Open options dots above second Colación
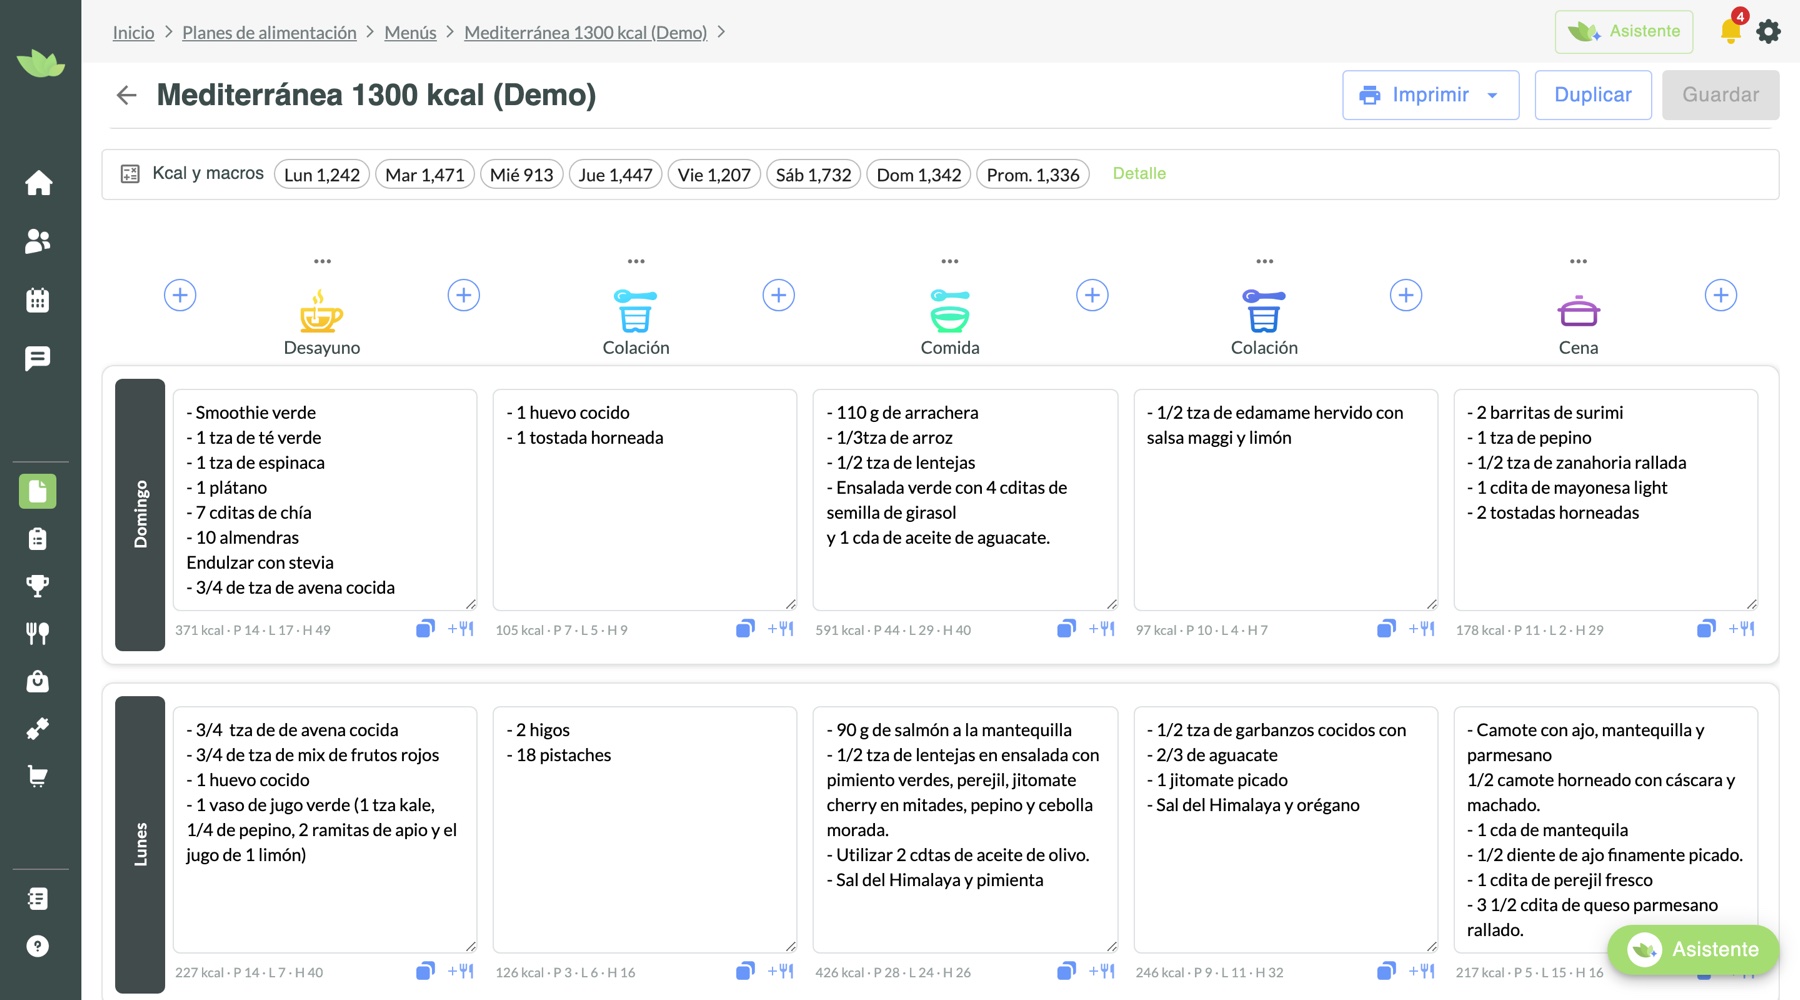The height and width of the screenshot is (1000, 1800). coord(1265,261)
